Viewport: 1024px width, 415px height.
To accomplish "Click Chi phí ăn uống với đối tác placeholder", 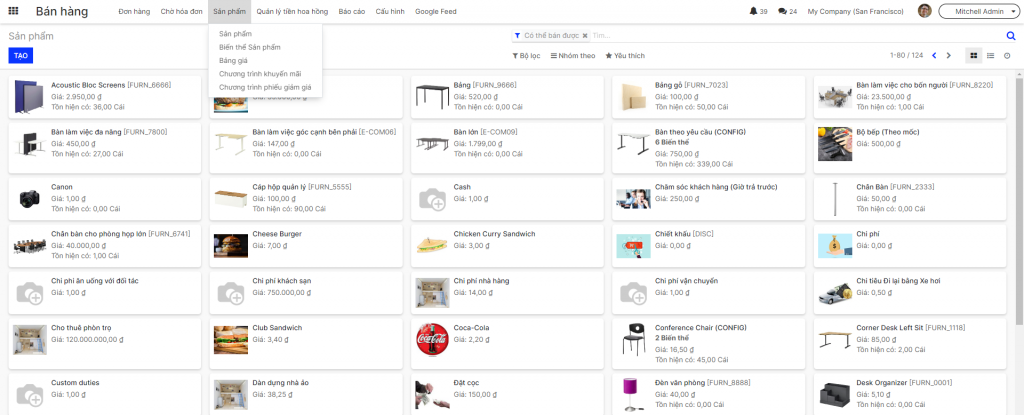I will [x=29, y=293].
